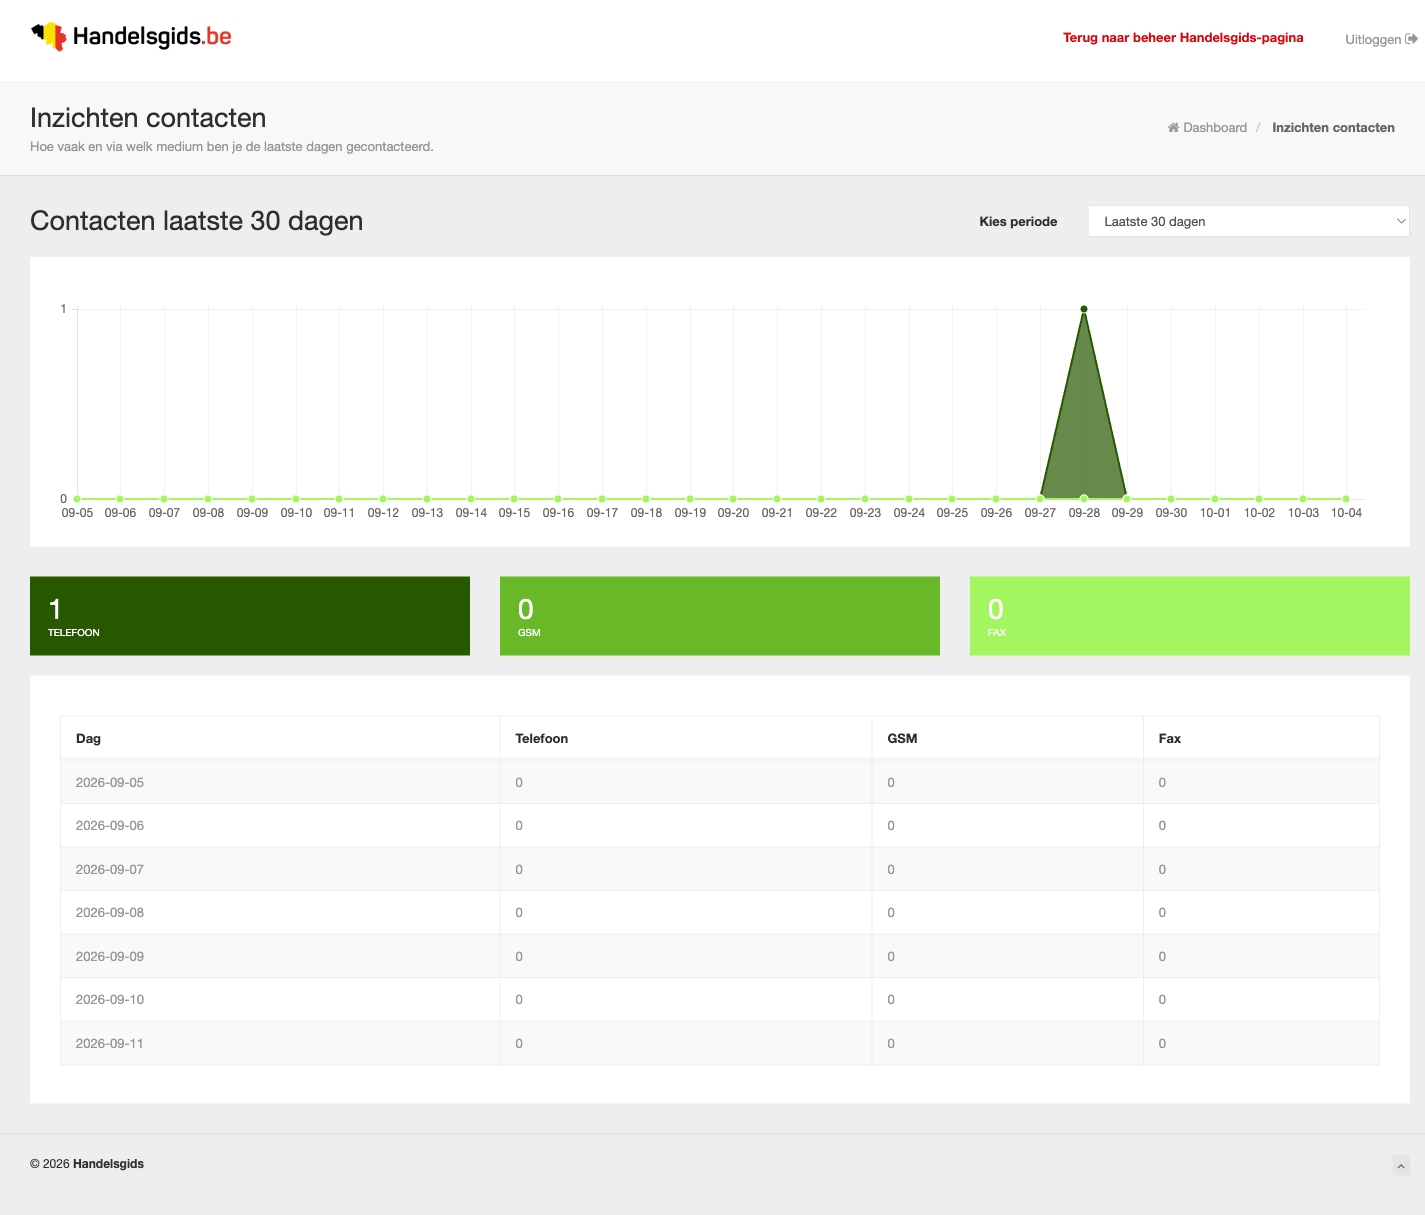Click the Handelsgids footer link
Screen dimensions: 1425x1215
tap(108, 1164)
